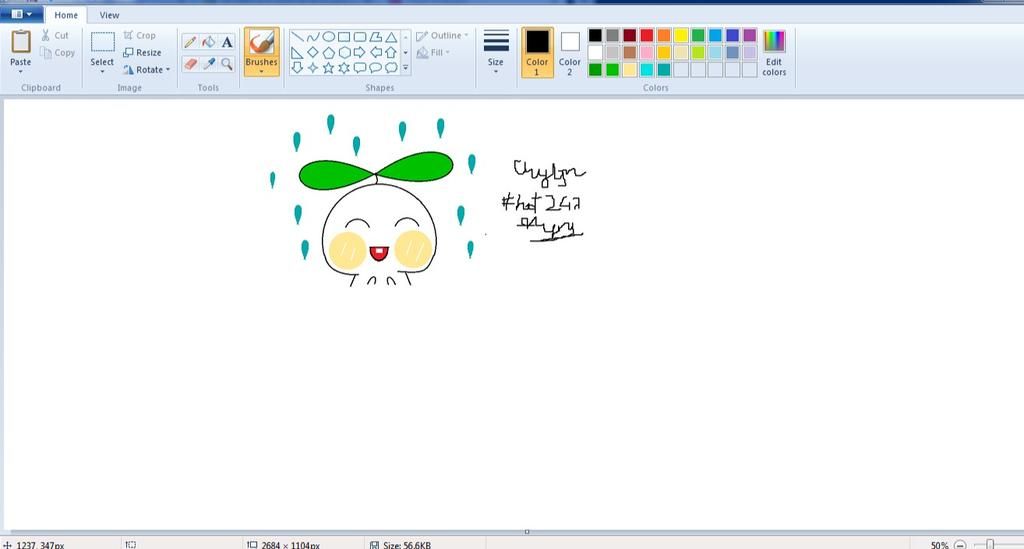1024x549 pixels.
Task: Choose the Oval shape
Action: tap(328, 37)
